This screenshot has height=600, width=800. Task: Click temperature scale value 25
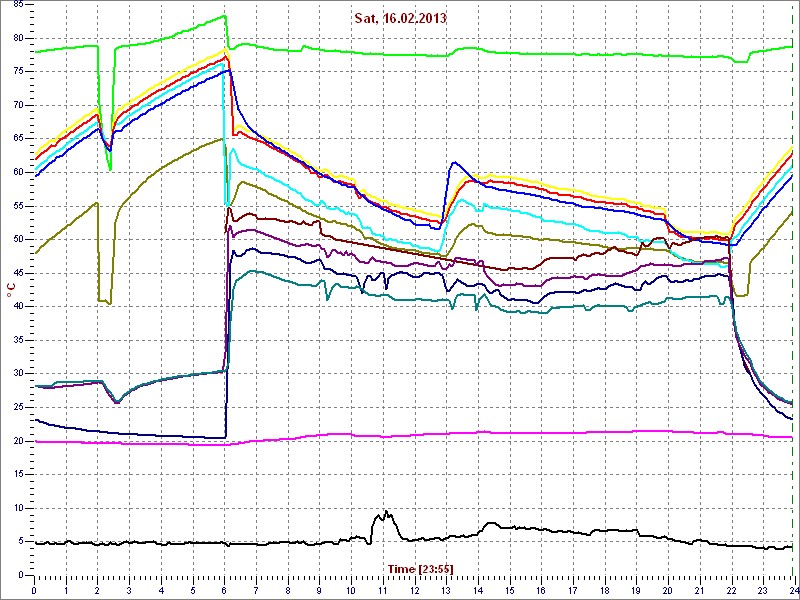click(18, 407)
